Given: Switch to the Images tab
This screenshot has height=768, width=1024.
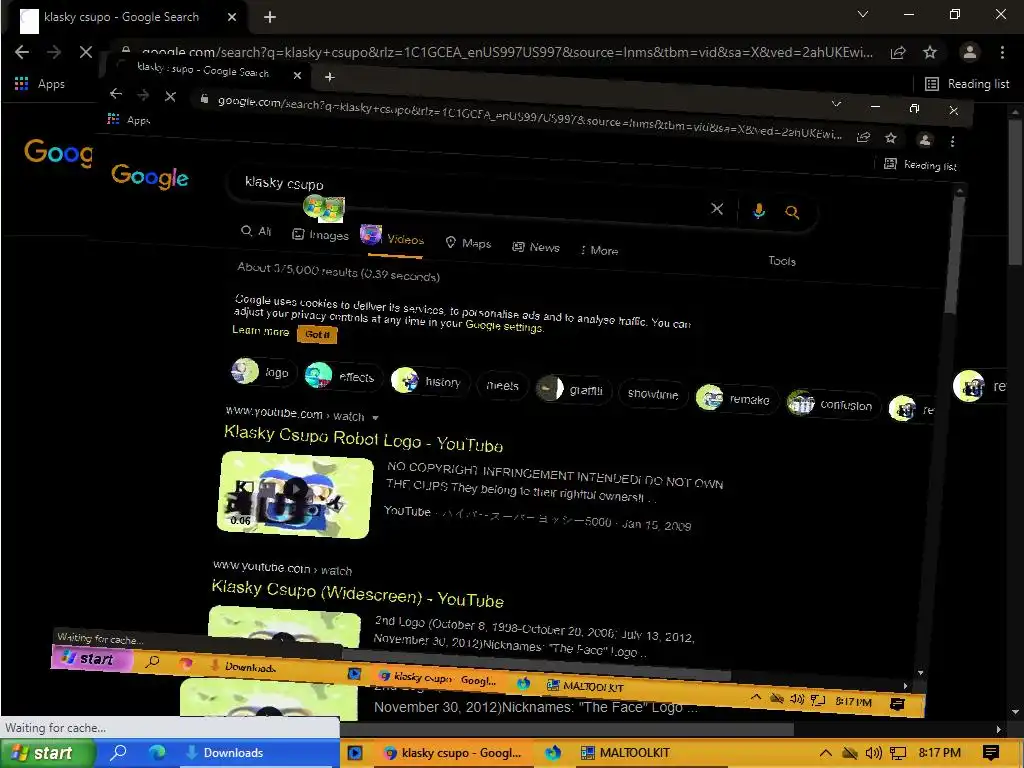Looking at the screenshot, I should coord(320,235).
